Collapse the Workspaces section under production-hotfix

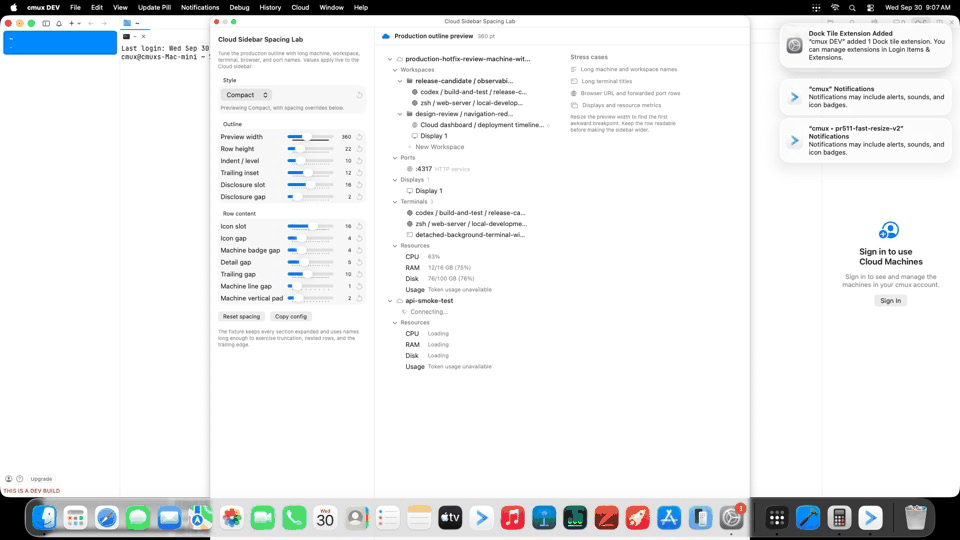395,70
